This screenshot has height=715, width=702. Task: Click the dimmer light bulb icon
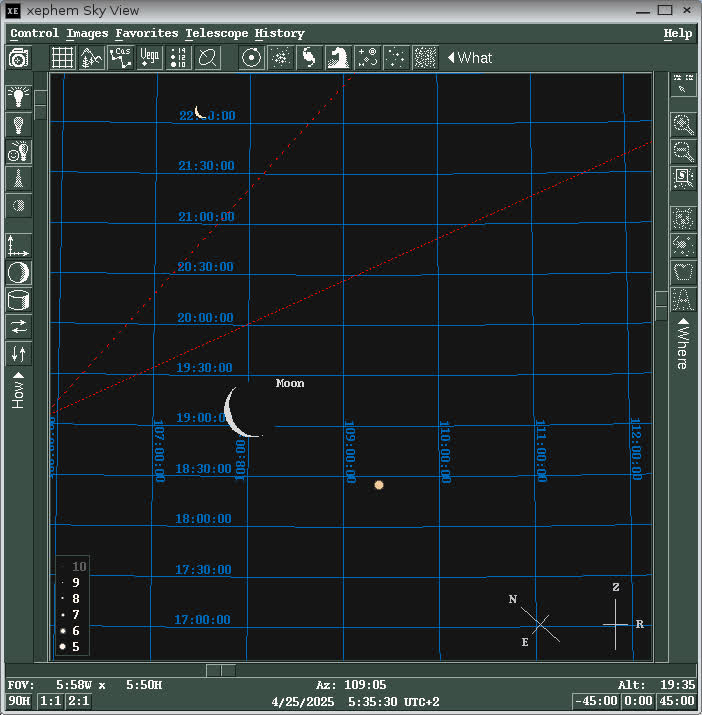coord(18,125)
